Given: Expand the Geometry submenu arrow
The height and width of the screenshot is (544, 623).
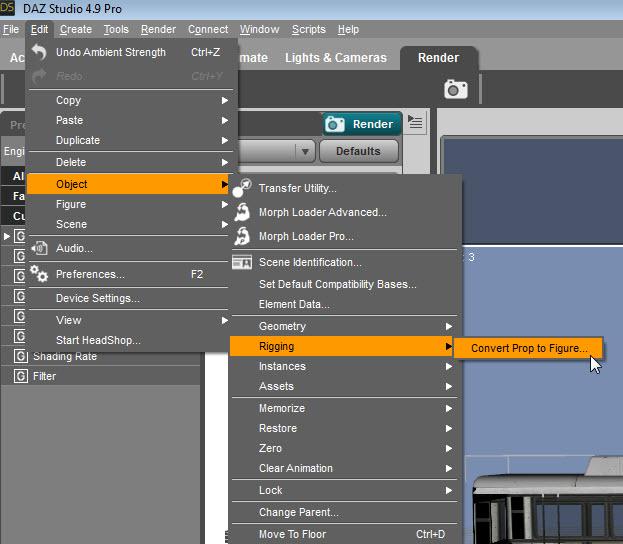Looking at the screenshot, I should (449, 326).
